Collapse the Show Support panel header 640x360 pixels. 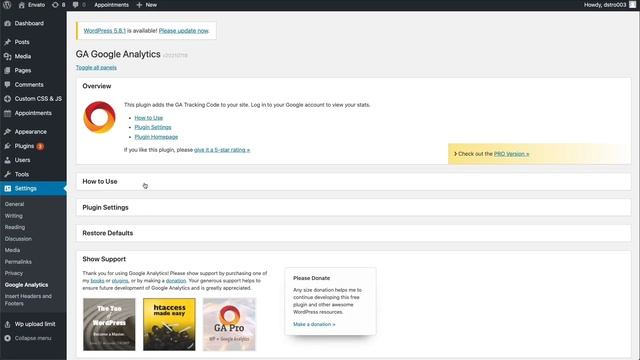353,259
